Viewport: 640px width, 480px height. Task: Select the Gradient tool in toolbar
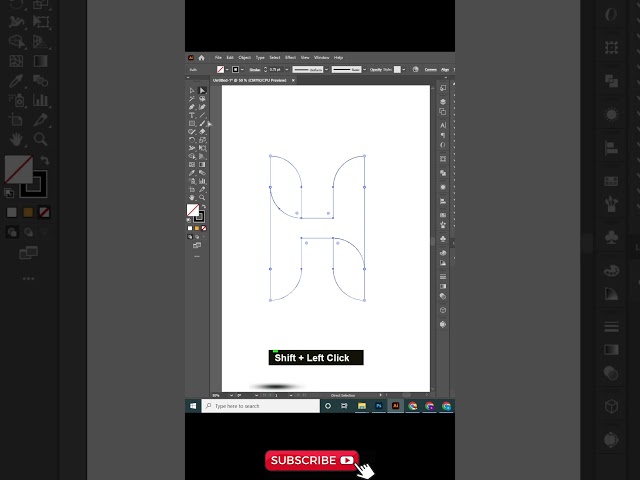202,164
